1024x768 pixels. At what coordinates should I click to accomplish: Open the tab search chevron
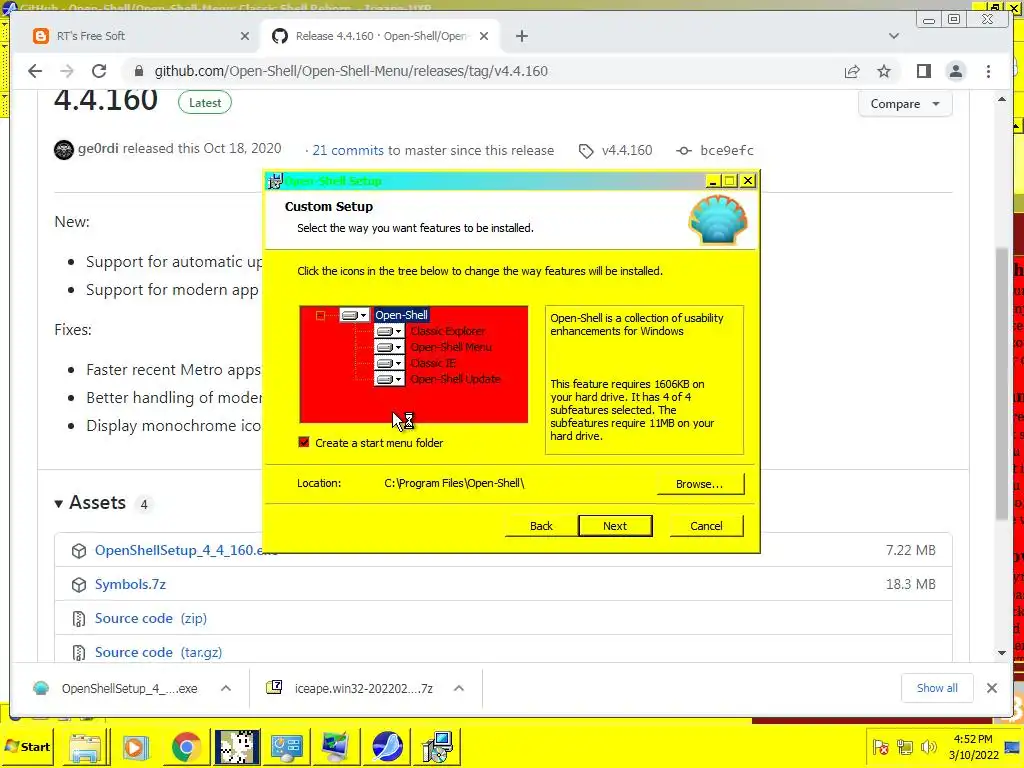coord(894,36)
